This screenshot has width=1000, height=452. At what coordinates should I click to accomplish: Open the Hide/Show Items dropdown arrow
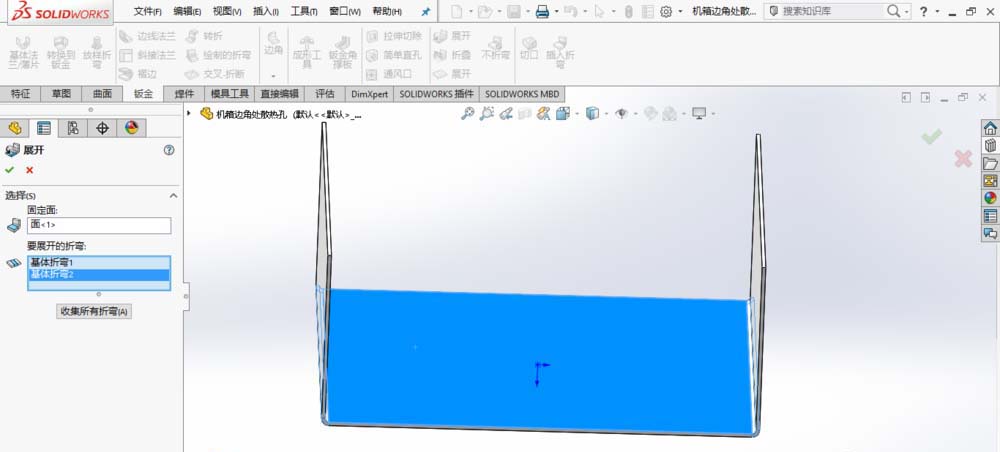(634, 114)
